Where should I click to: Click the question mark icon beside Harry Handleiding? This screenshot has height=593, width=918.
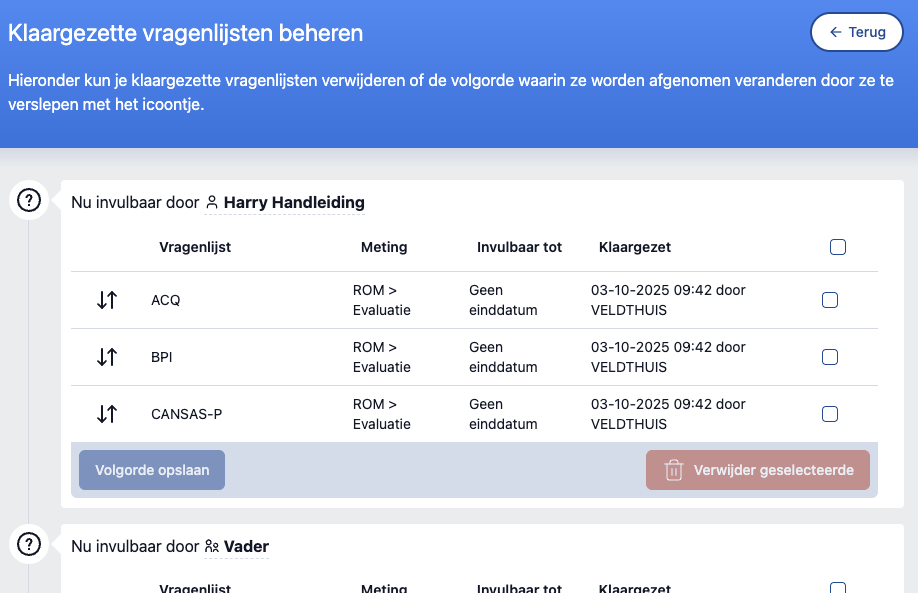[x=29, y=201]
